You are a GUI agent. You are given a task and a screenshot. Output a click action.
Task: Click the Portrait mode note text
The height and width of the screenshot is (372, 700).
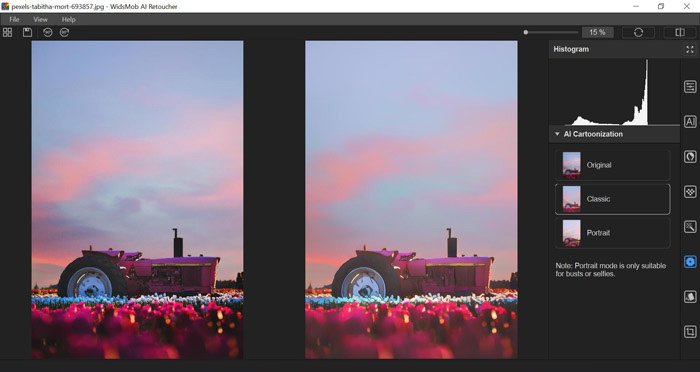[611, 270]
